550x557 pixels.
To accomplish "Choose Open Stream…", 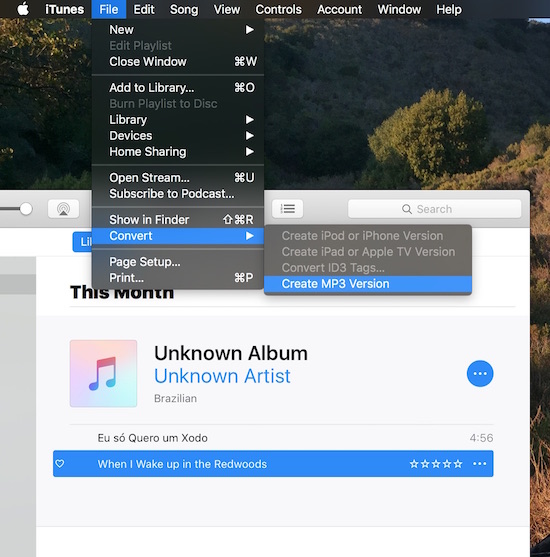I will [178, 177].
